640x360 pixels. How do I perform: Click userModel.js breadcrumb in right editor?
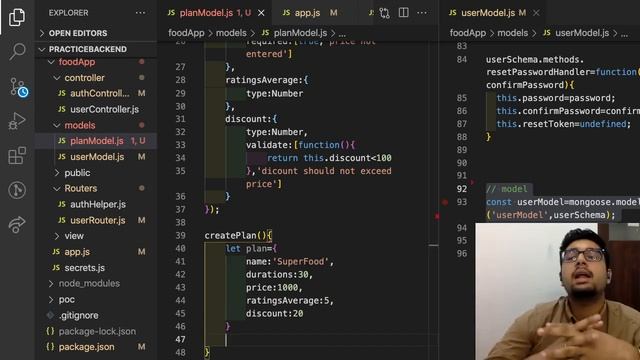[582, 33]
